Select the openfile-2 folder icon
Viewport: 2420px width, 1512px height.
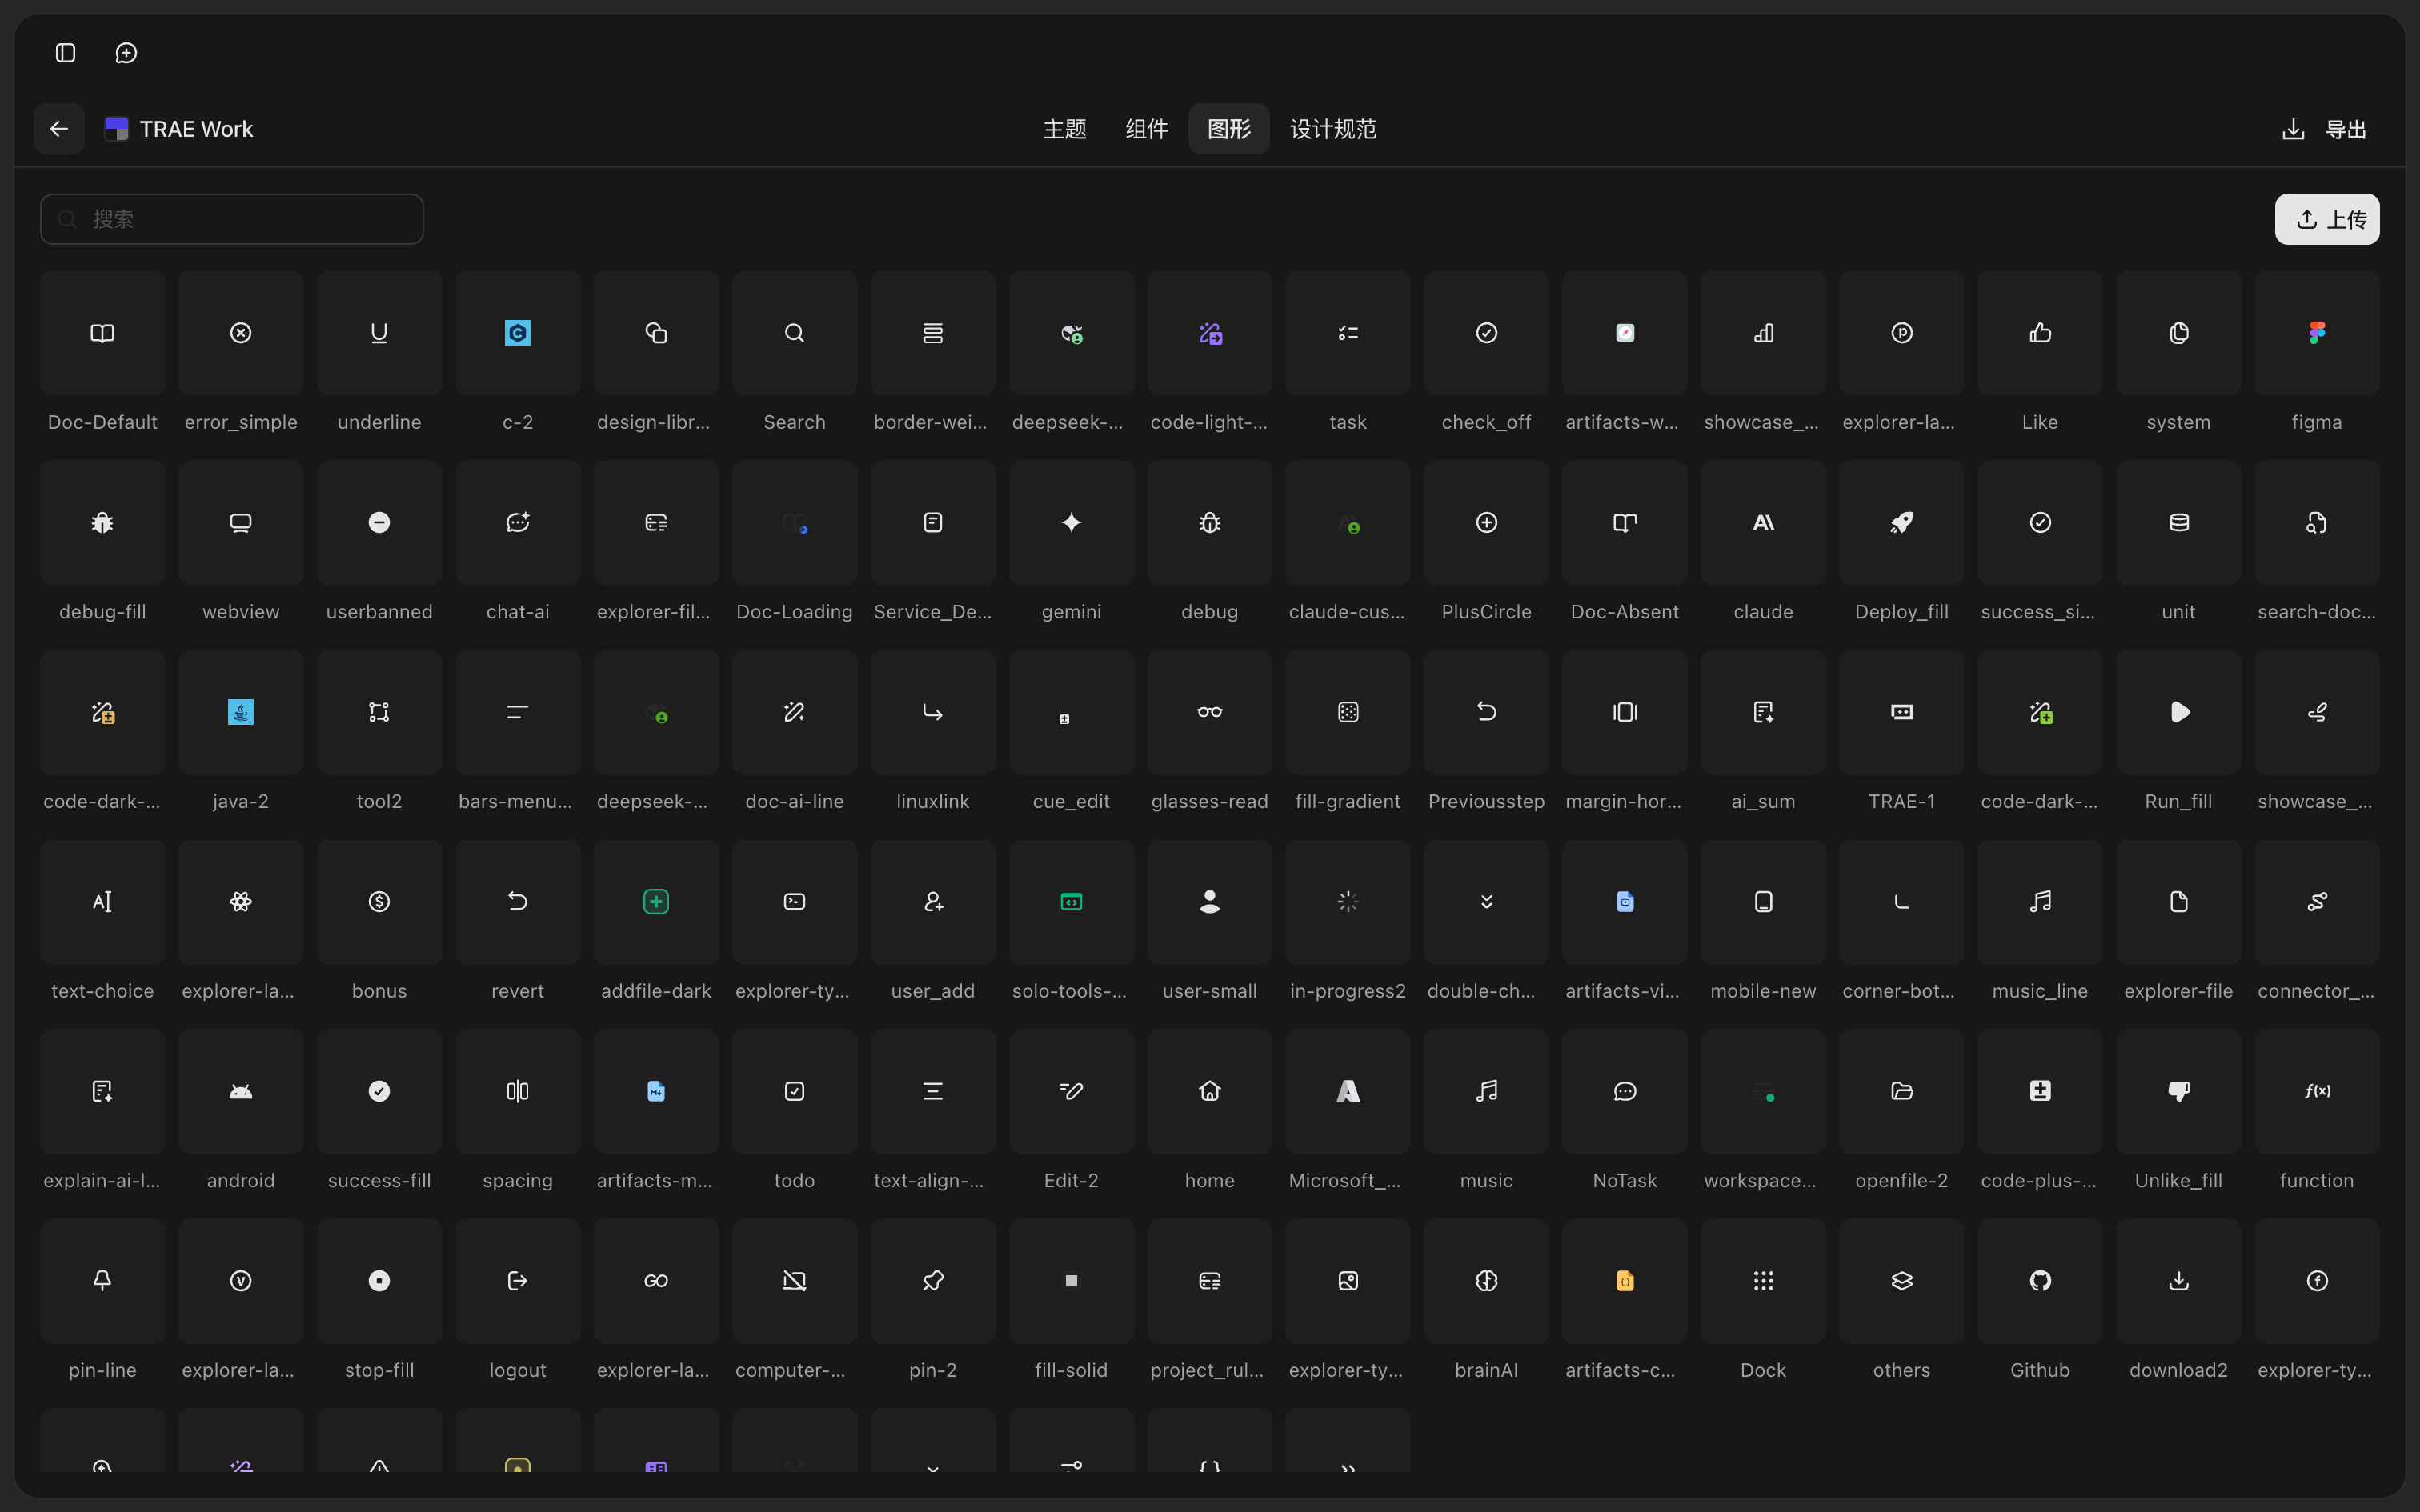(1902, 1091)
